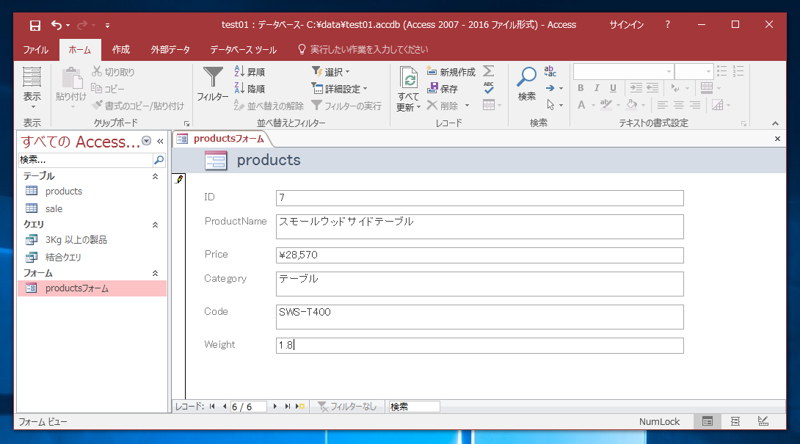
Task: Click the 昇順 sort button
Action: (249, 72)
